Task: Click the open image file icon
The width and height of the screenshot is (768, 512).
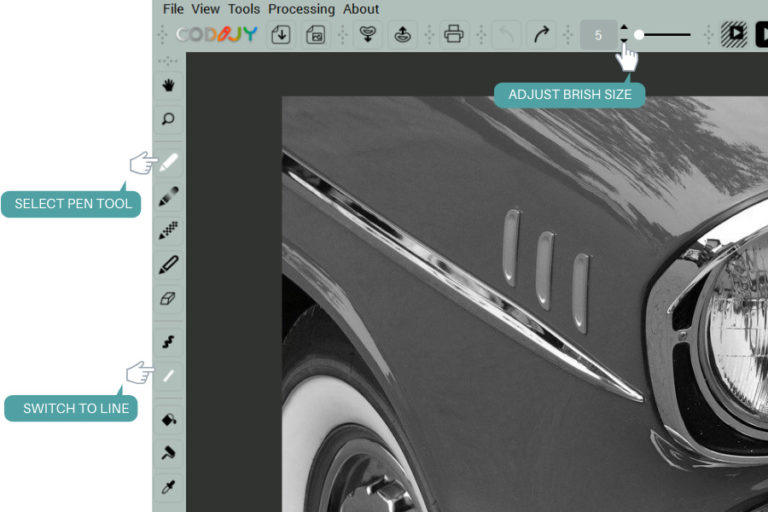Action: (281, 35)
